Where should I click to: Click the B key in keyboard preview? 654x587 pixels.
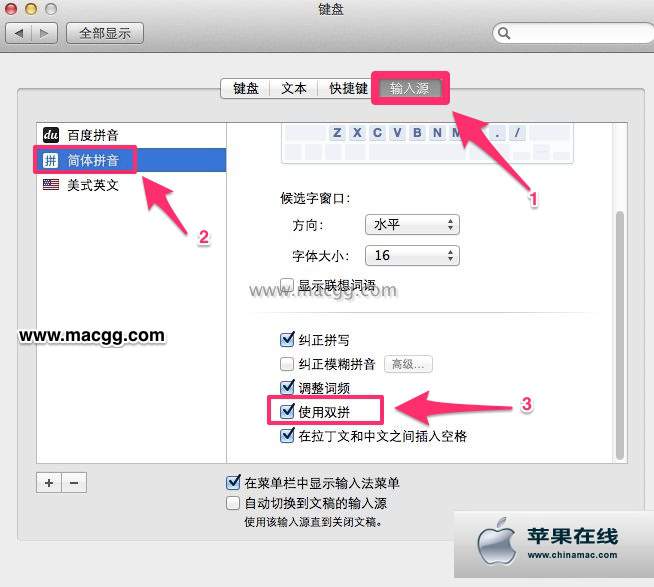point(417,133)
